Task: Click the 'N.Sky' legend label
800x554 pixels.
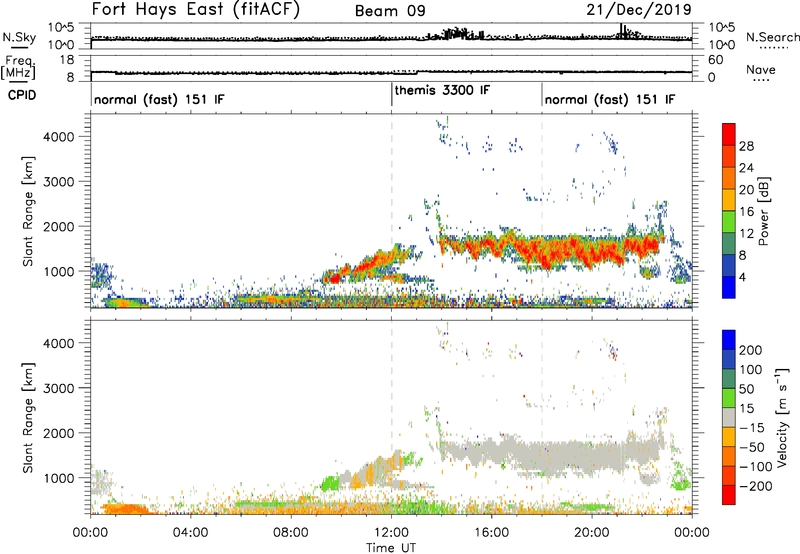Action: click(19, 37)
